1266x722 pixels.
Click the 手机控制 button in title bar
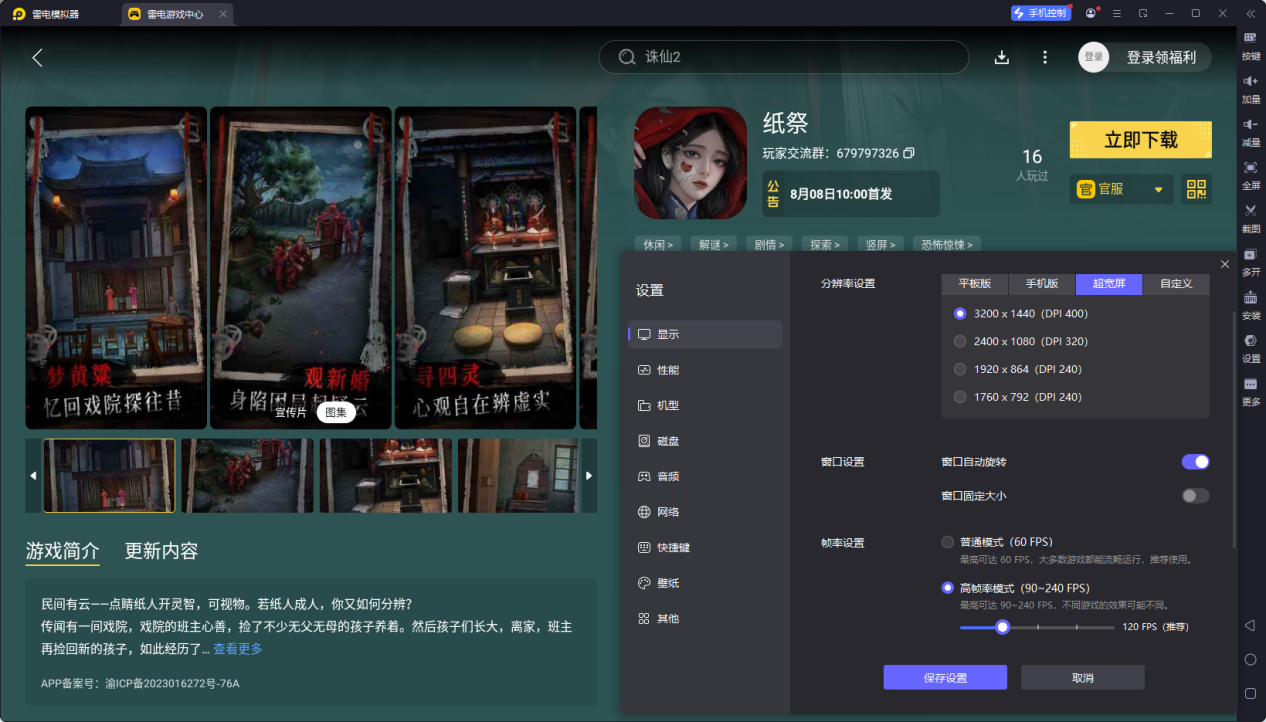(1040, 13)
